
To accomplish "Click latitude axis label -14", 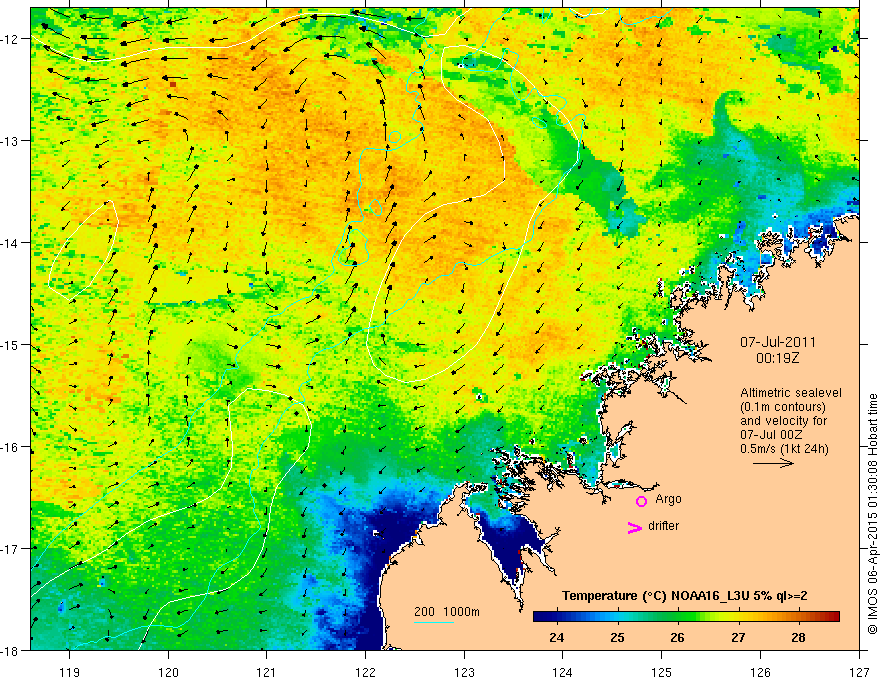I will click(10, 243).
